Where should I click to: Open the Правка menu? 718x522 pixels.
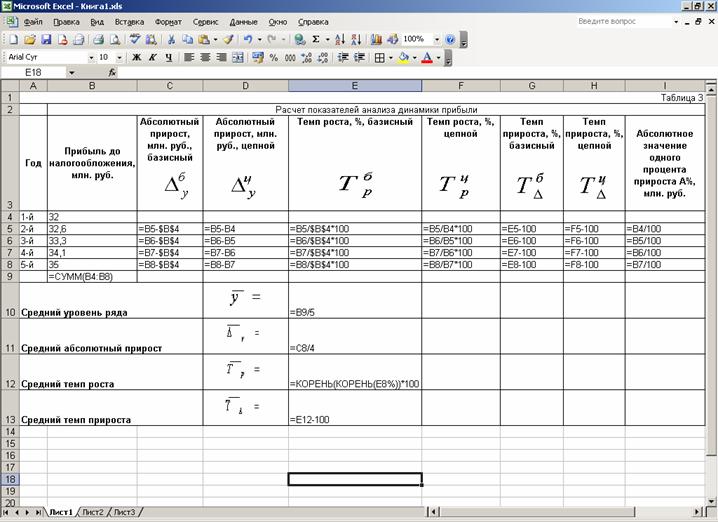tap(66, 22)
